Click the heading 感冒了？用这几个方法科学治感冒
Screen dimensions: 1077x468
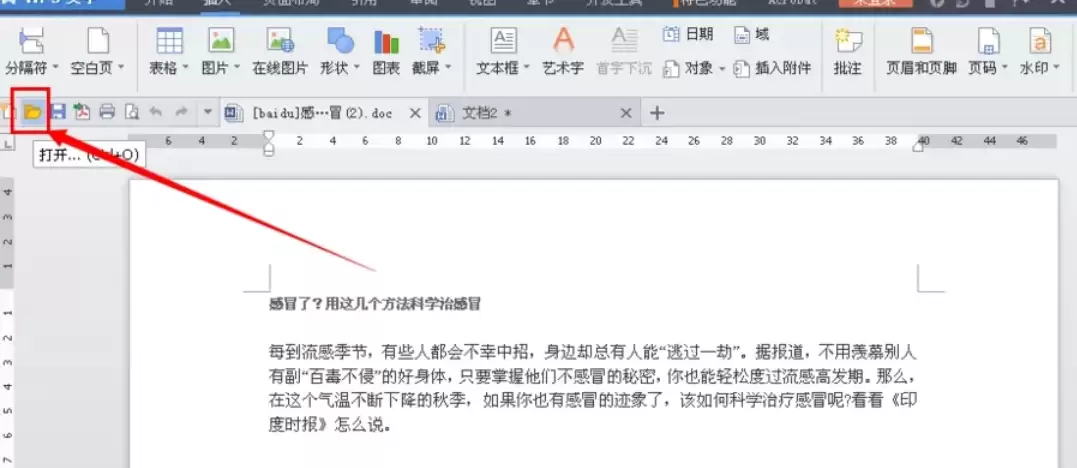(x=374, y=304)
